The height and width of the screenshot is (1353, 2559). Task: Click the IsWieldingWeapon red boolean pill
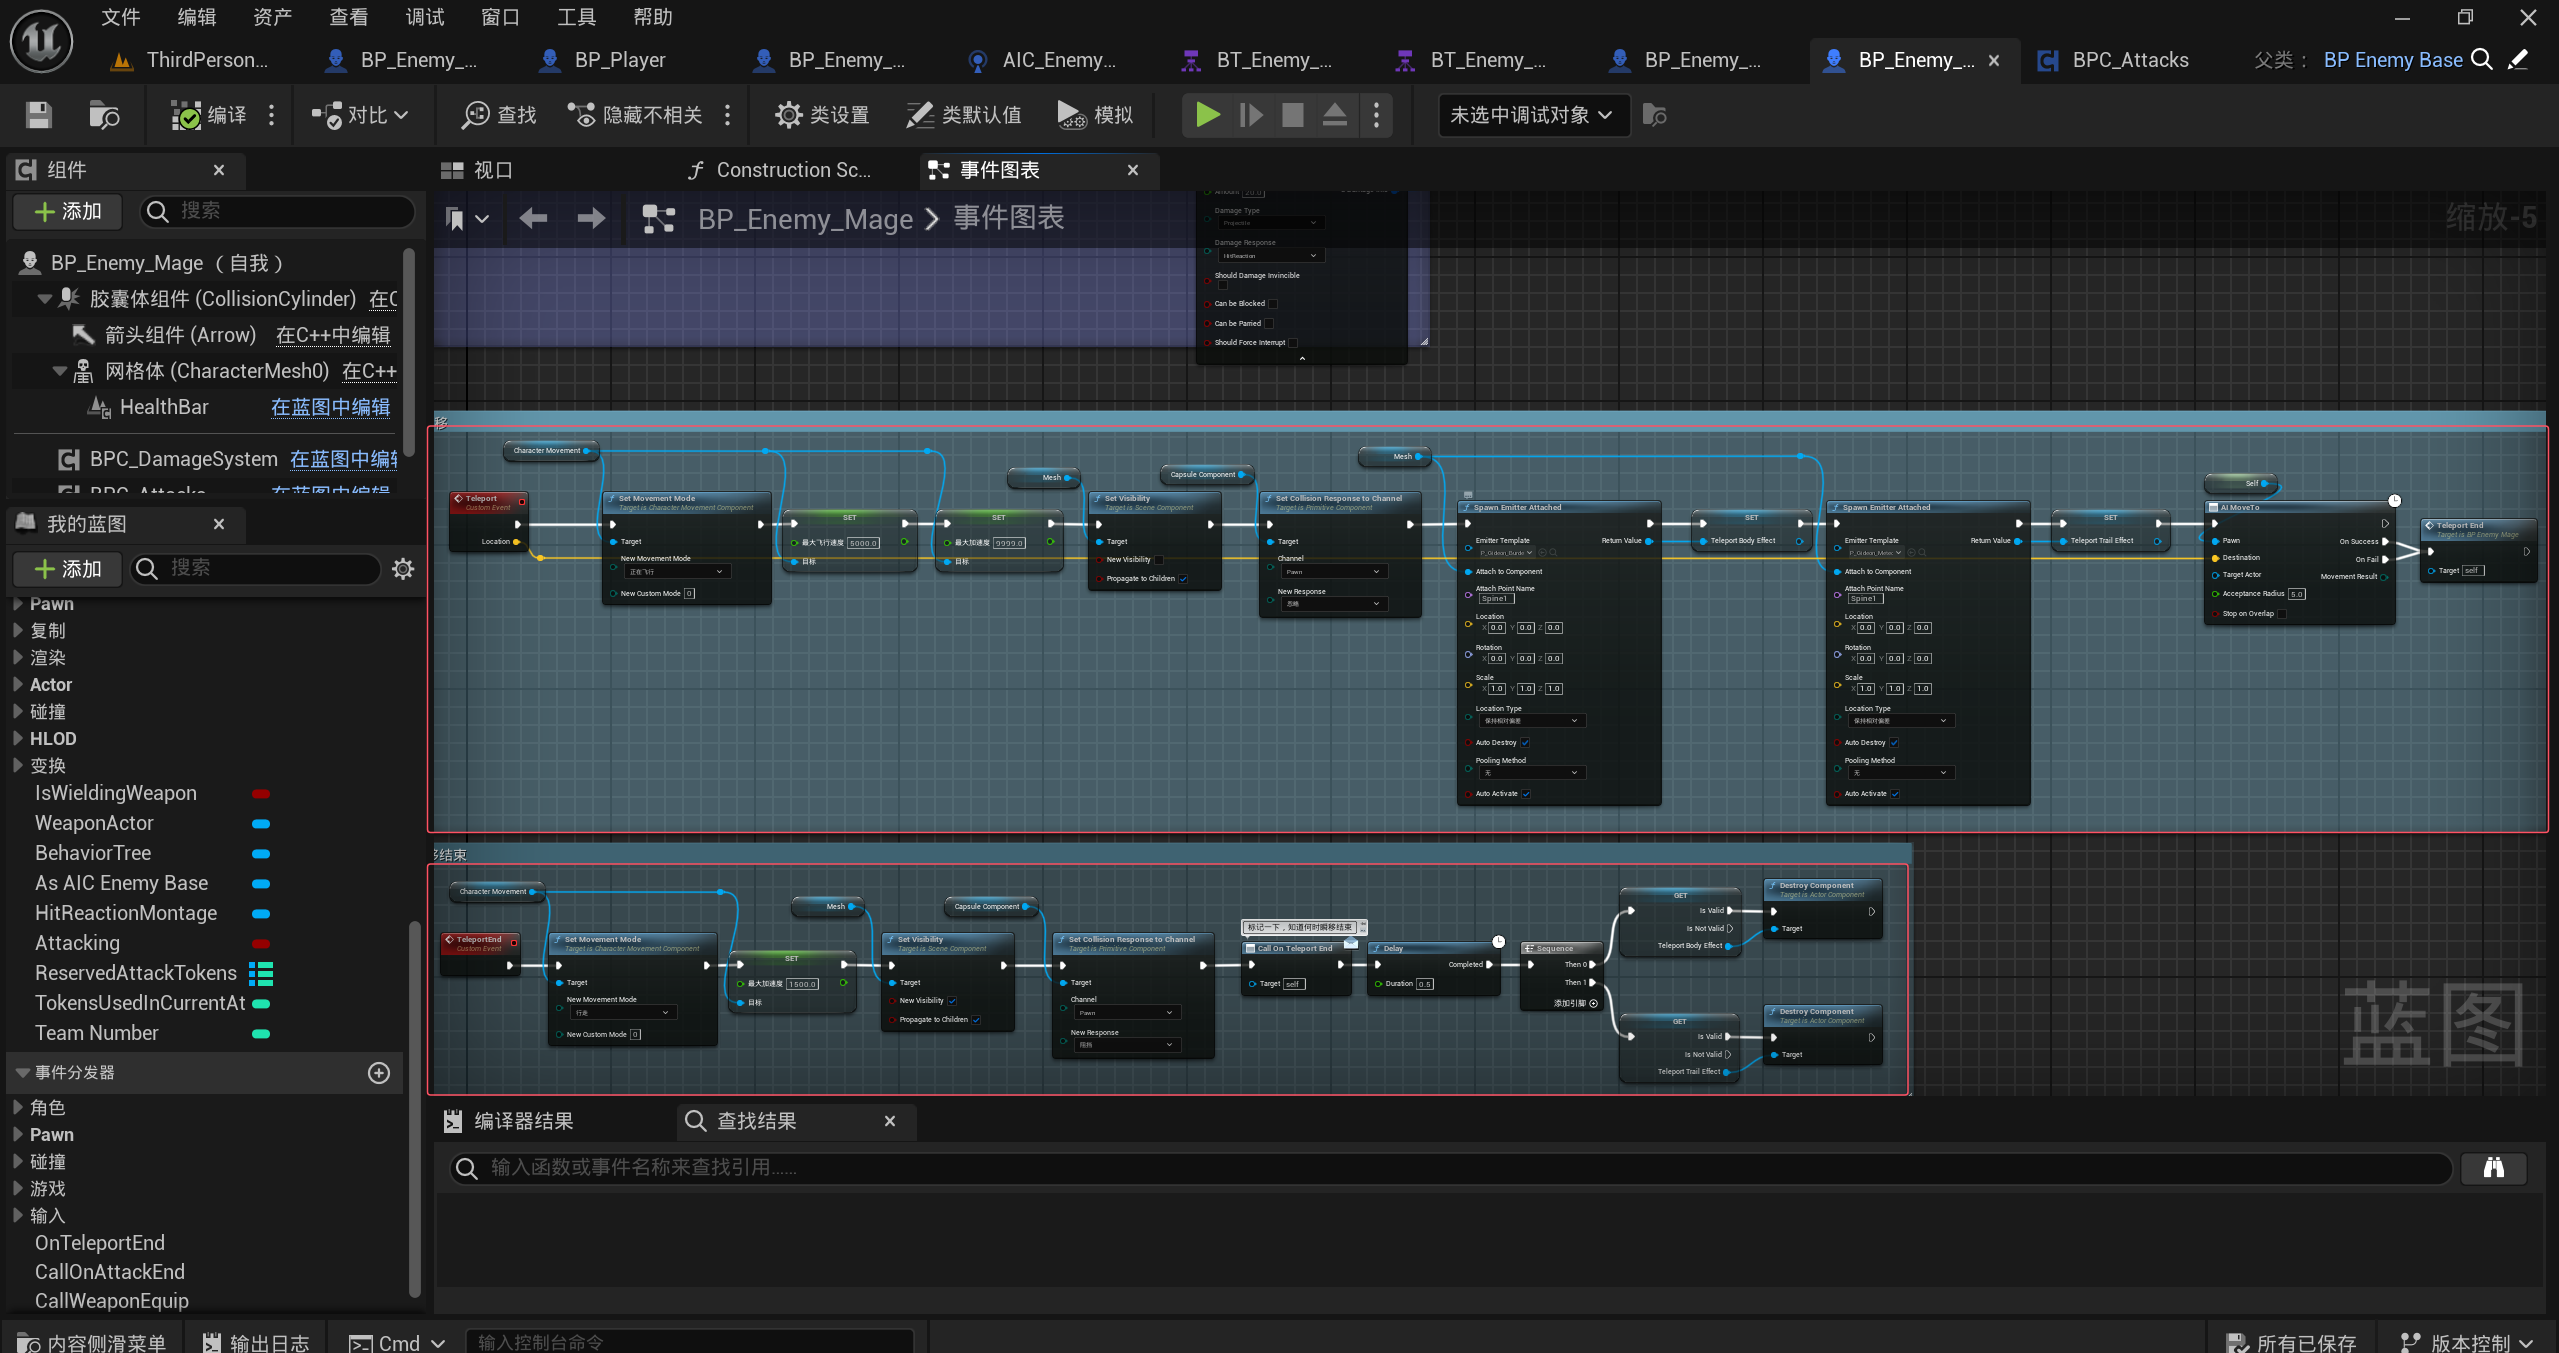click(261, 793)
